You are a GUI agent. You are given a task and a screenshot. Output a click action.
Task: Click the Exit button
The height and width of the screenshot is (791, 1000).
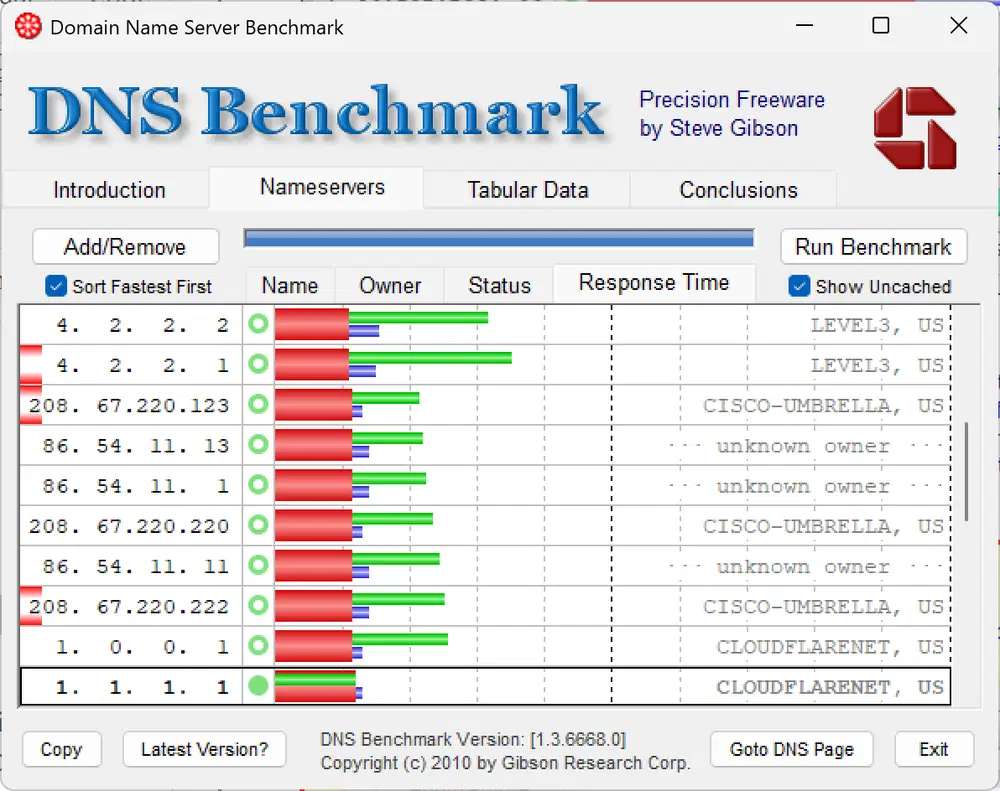[x=934, y=749]
